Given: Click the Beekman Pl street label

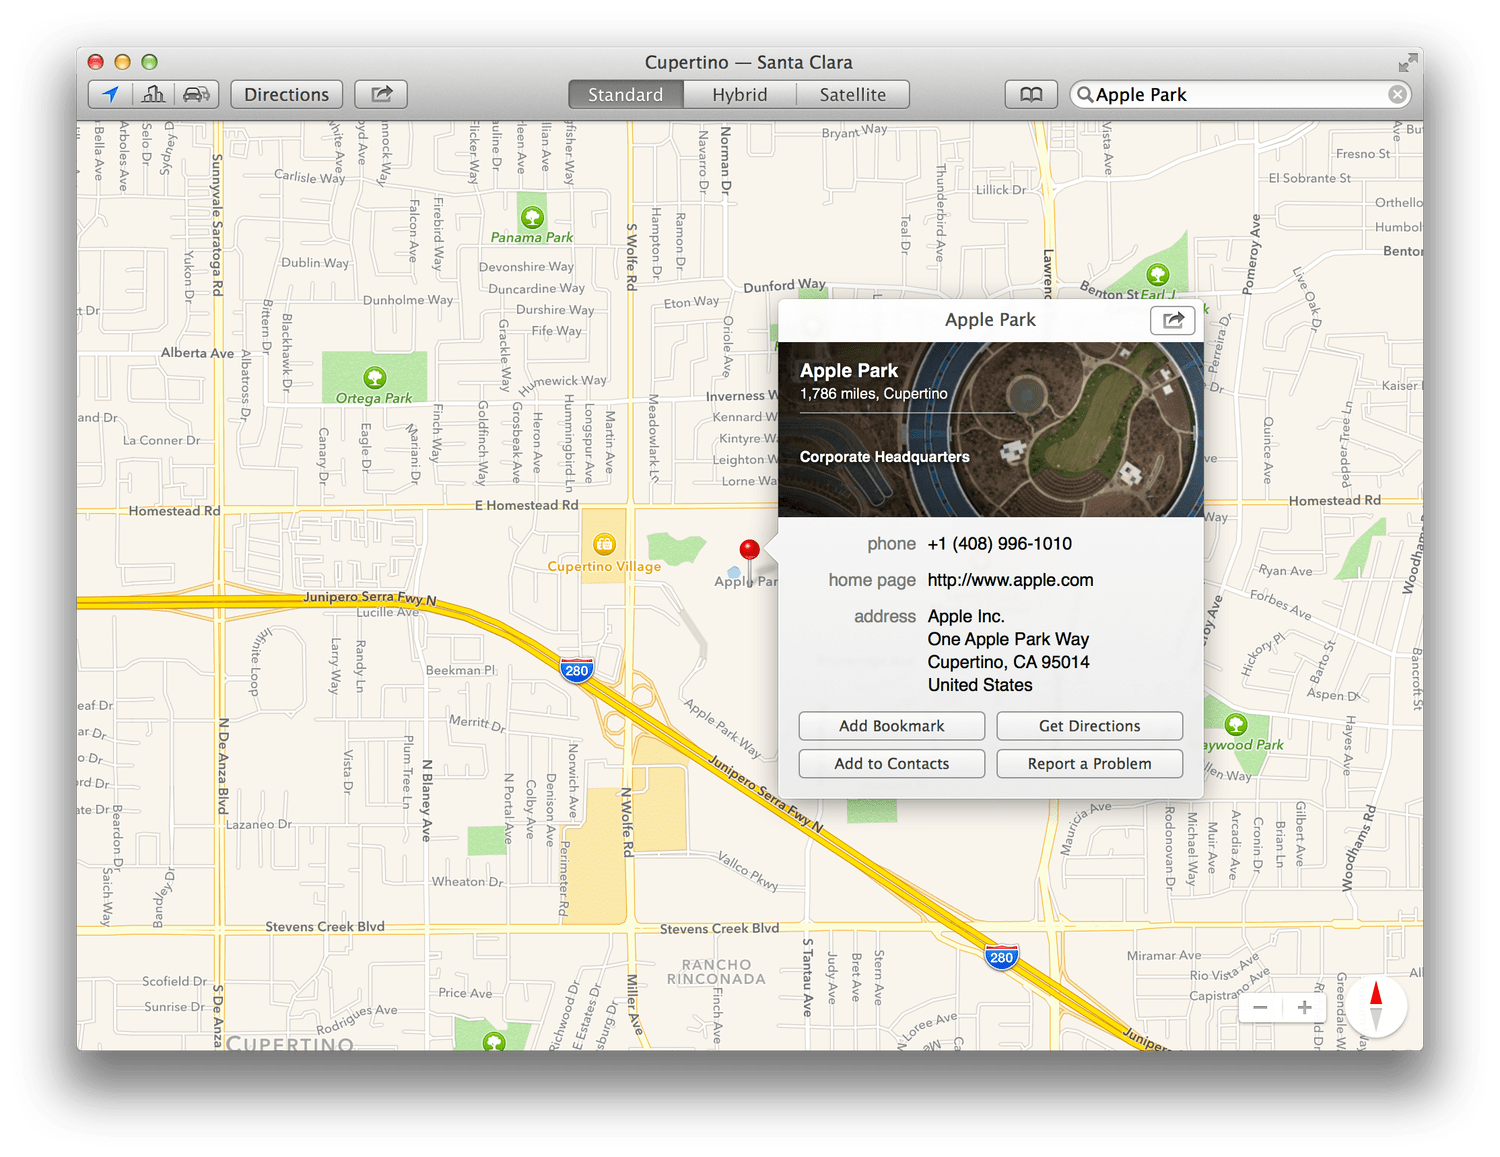Looking at the screenshot, I should point(460,670).
